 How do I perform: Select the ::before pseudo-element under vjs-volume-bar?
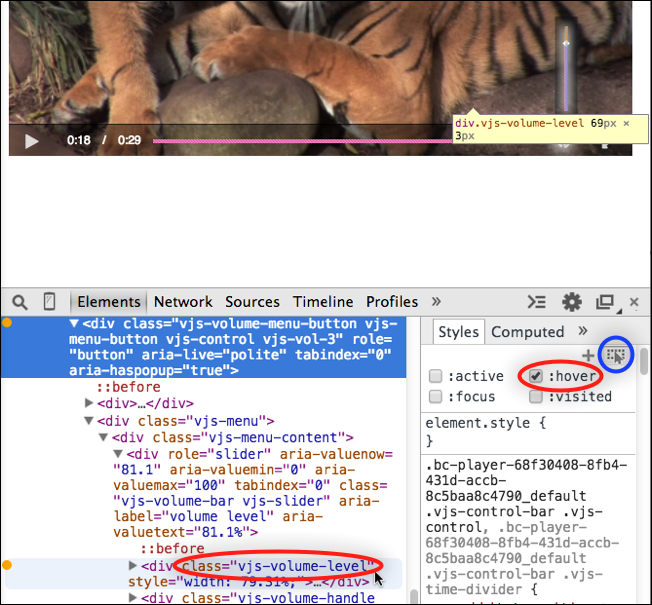pyautogui.click(x=171, y=549)
